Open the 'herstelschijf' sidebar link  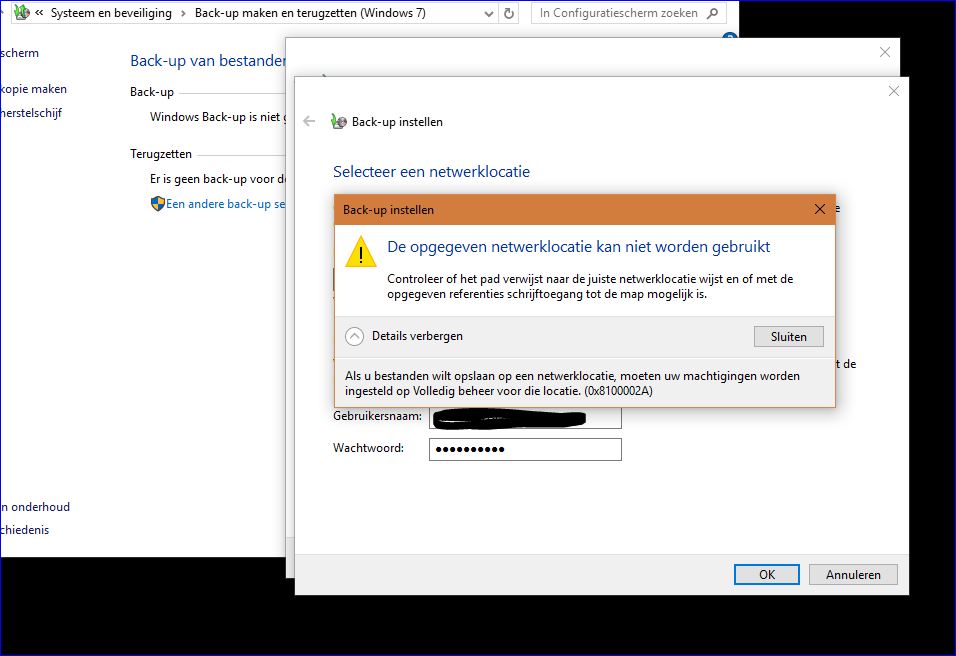tap(31, 113)
